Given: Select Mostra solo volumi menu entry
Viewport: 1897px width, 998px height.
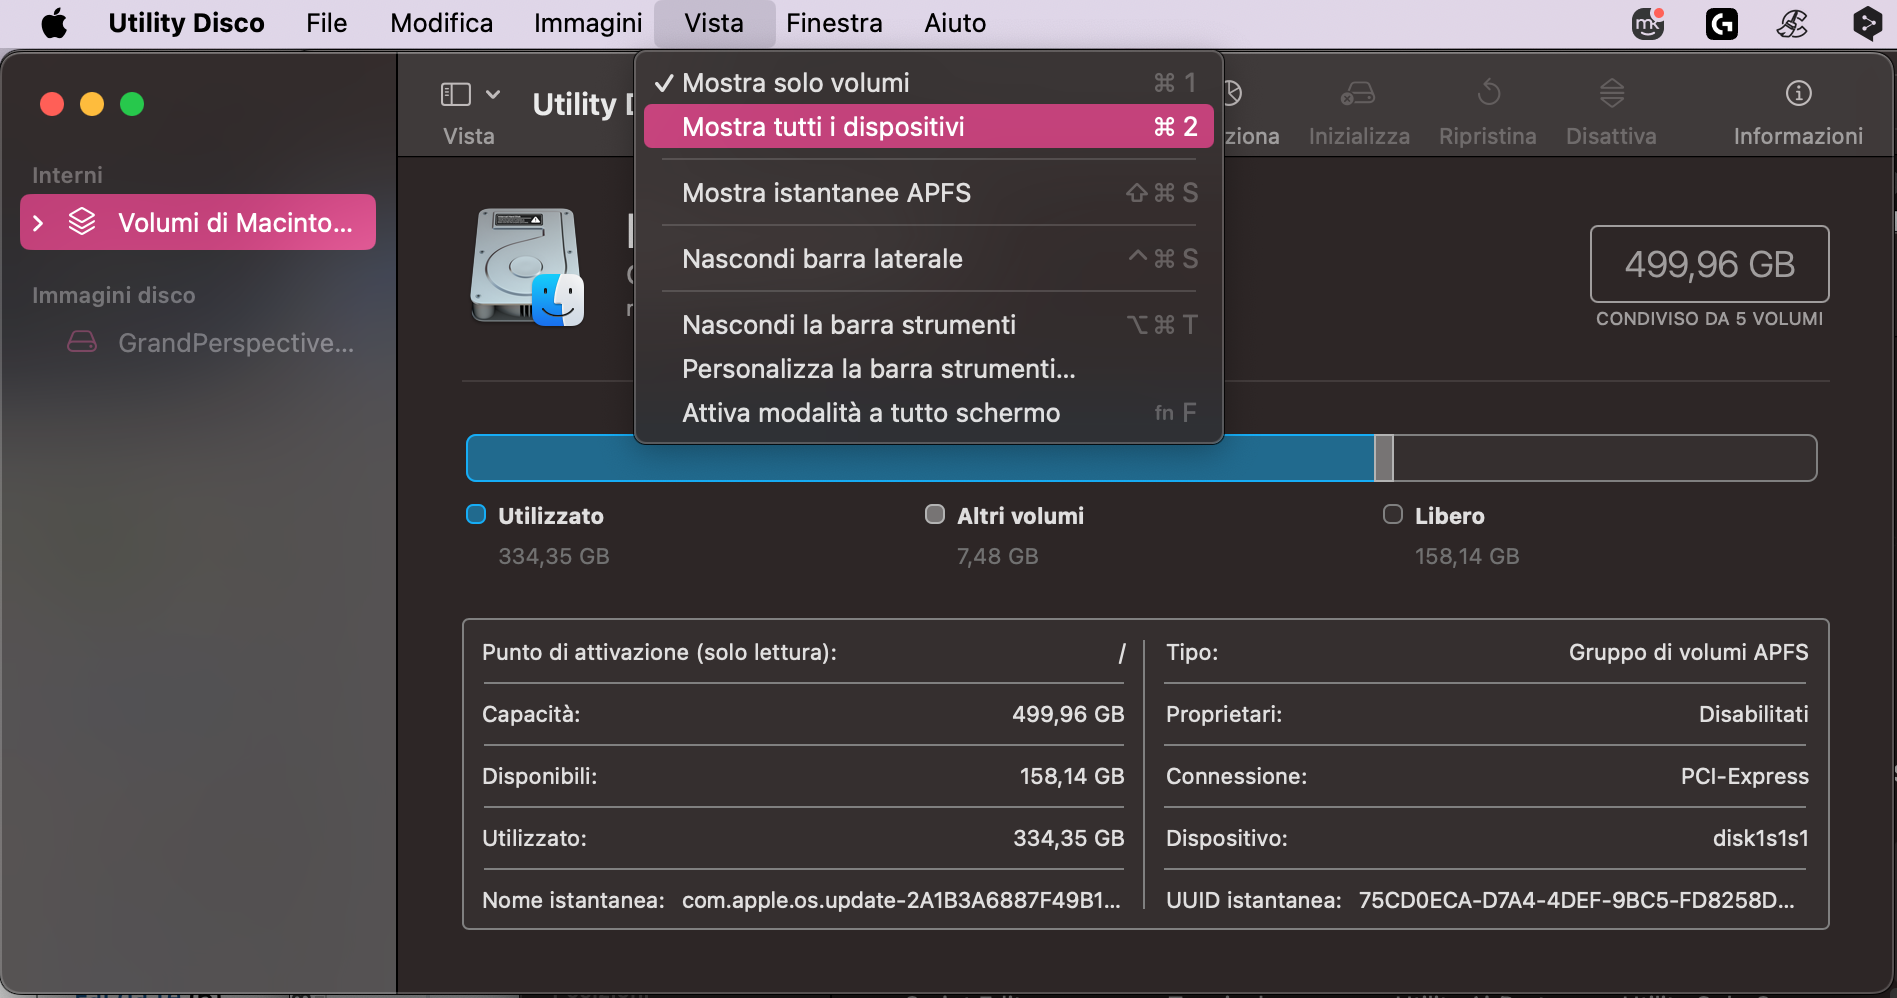Looking at the screenshot, I should [x=928, y=82].
